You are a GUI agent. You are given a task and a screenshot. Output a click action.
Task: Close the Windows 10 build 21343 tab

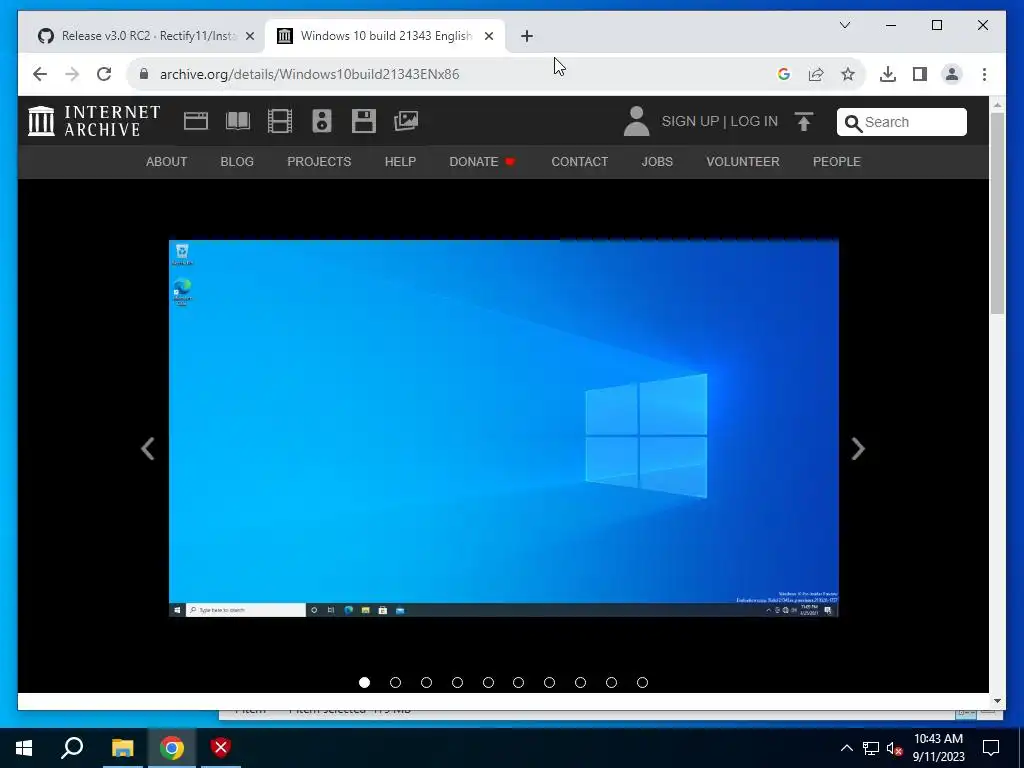point(488,36)
